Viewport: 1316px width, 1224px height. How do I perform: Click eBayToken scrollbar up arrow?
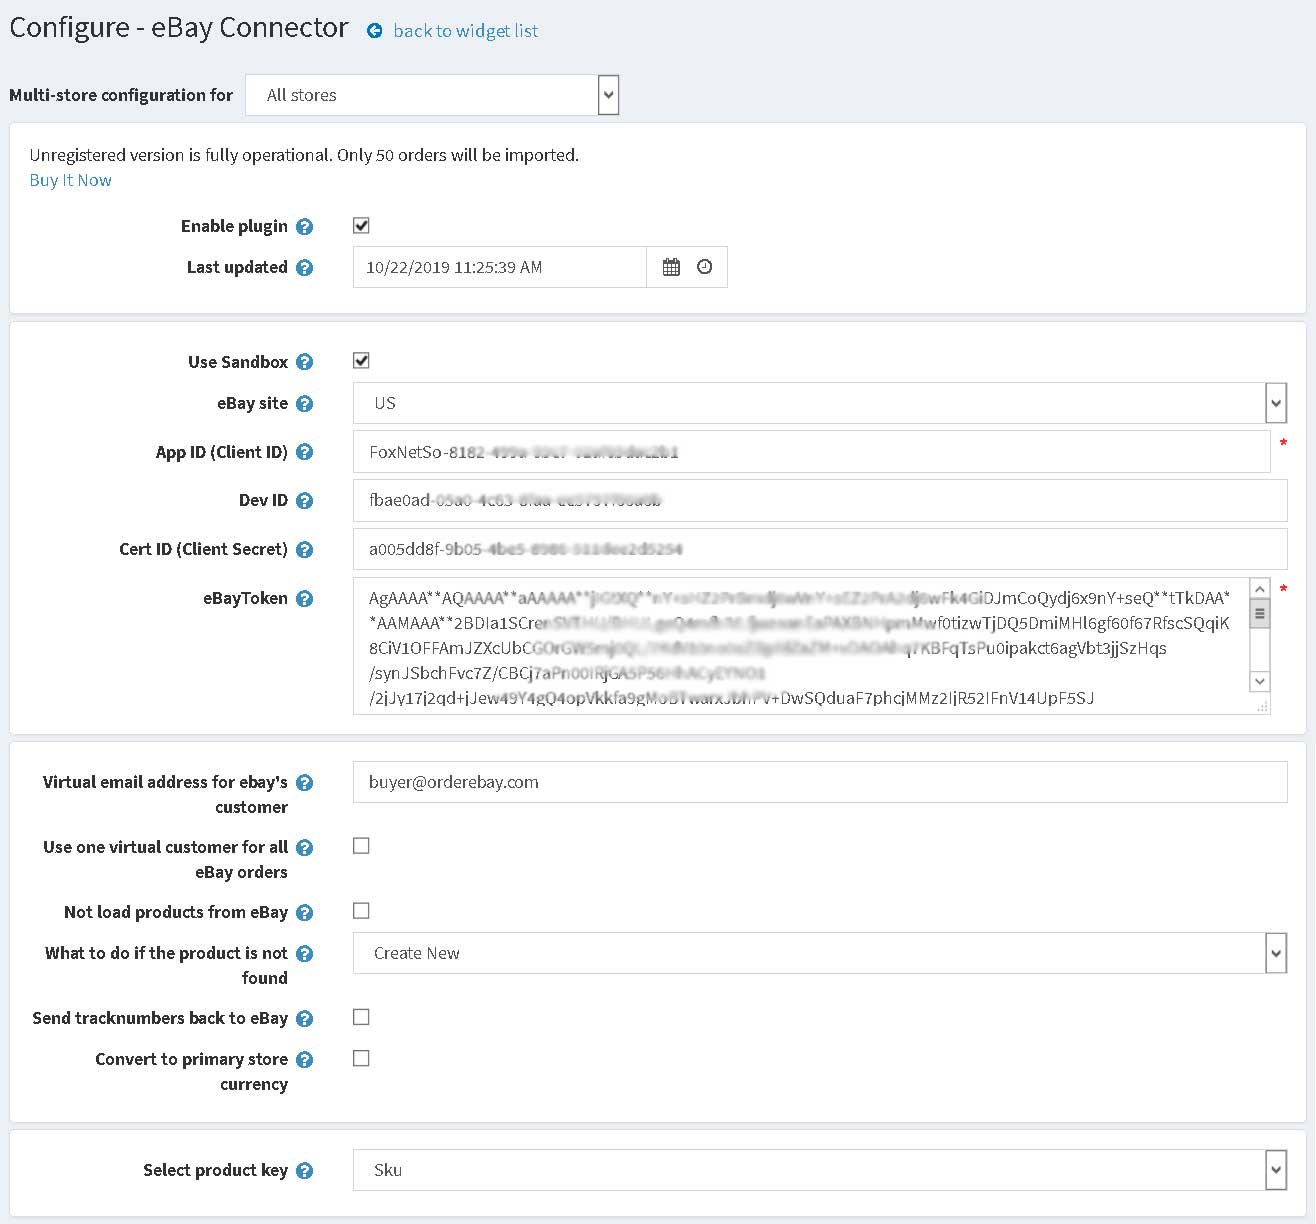[x=1260, y=589]
